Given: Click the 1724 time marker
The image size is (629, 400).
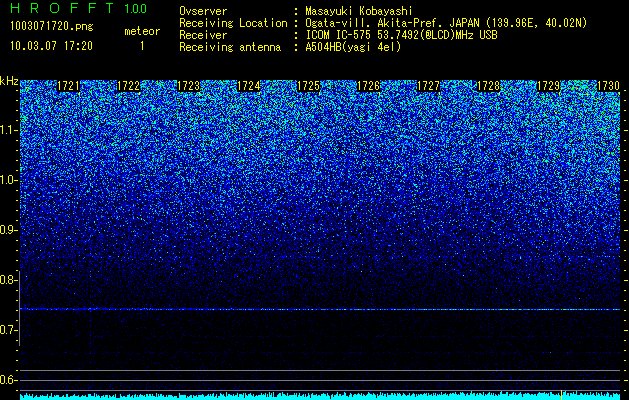Looking at the screenshot, I should pos(249,86).
